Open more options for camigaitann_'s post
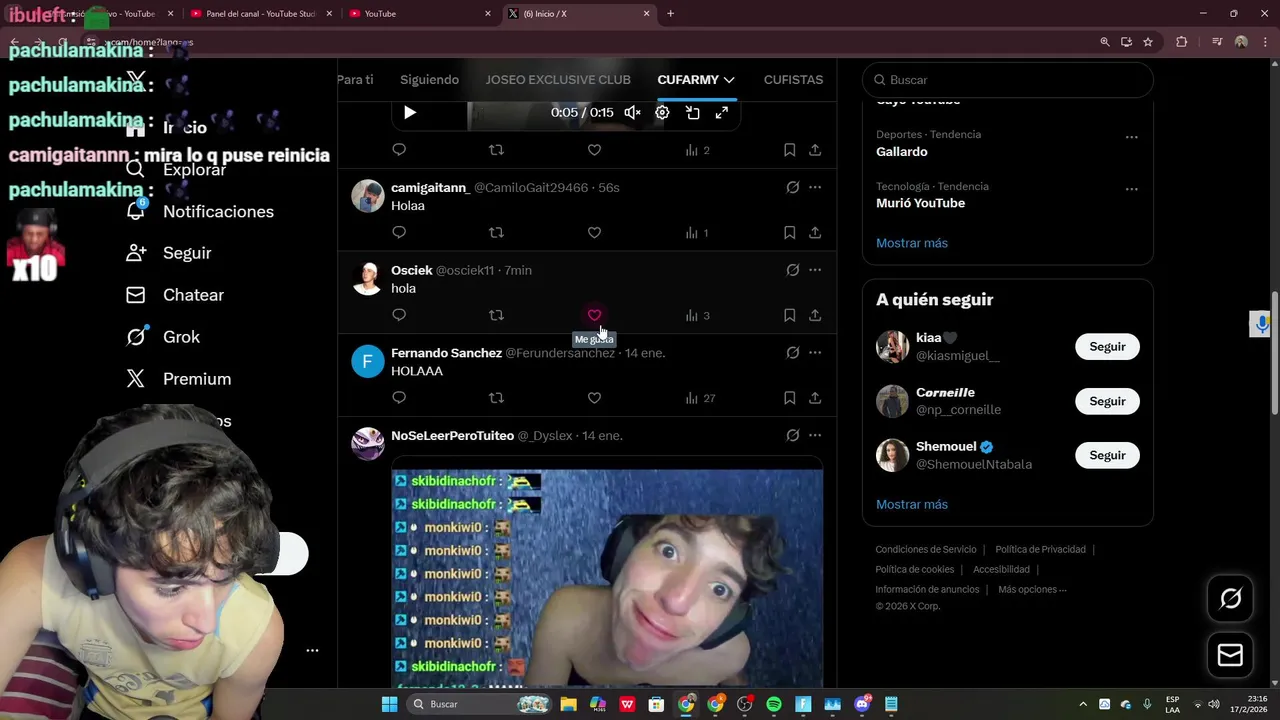This screenshot has width=1280, height=720. (815, 187)
